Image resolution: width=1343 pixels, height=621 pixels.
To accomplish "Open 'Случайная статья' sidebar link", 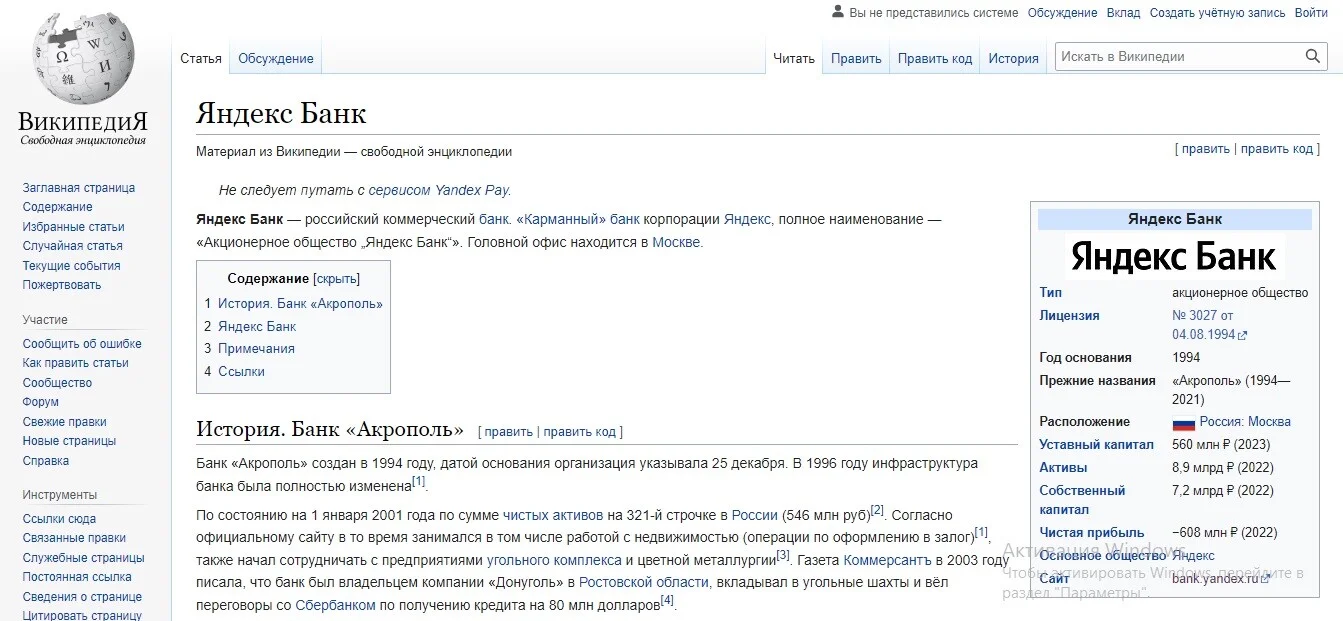I will (x=73, y=246).
